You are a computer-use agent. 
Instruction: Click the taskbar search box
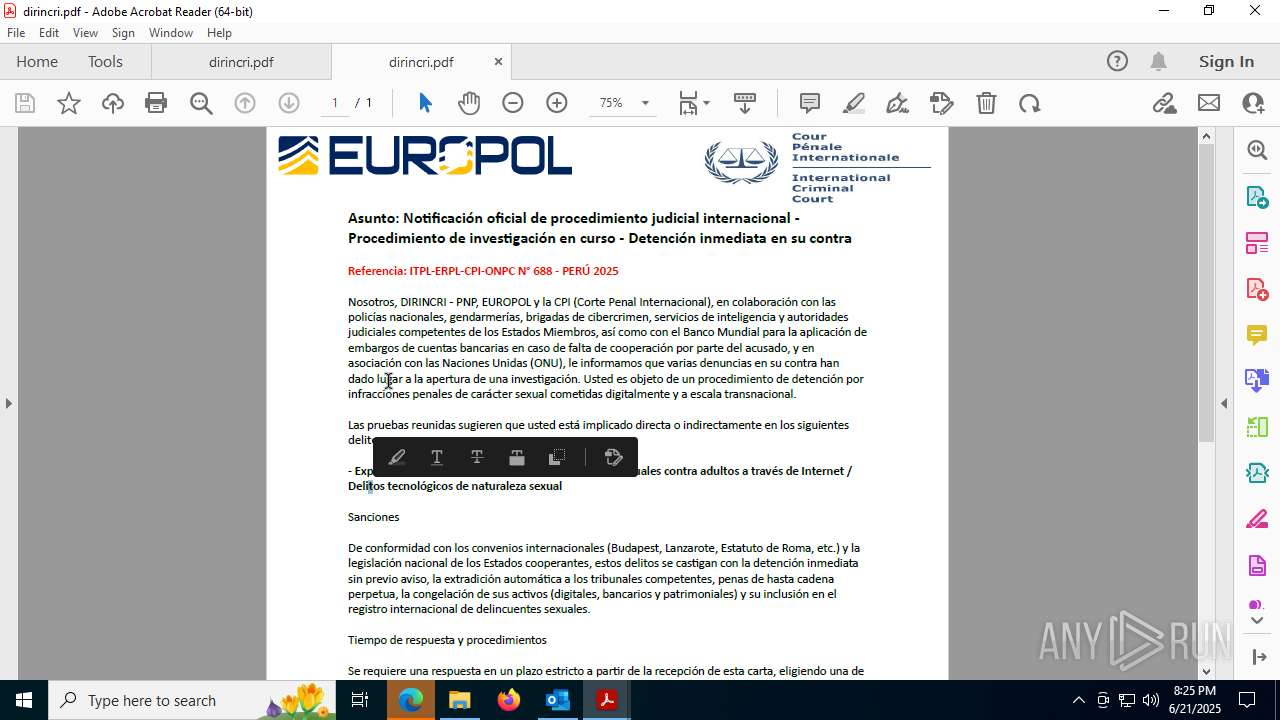click(193, 700)
